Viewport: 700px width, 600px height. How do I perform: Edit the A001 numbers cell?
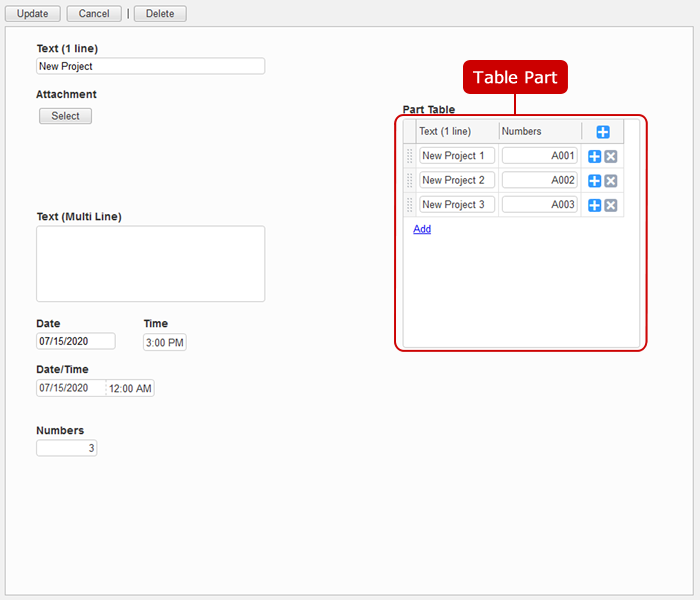540,156
